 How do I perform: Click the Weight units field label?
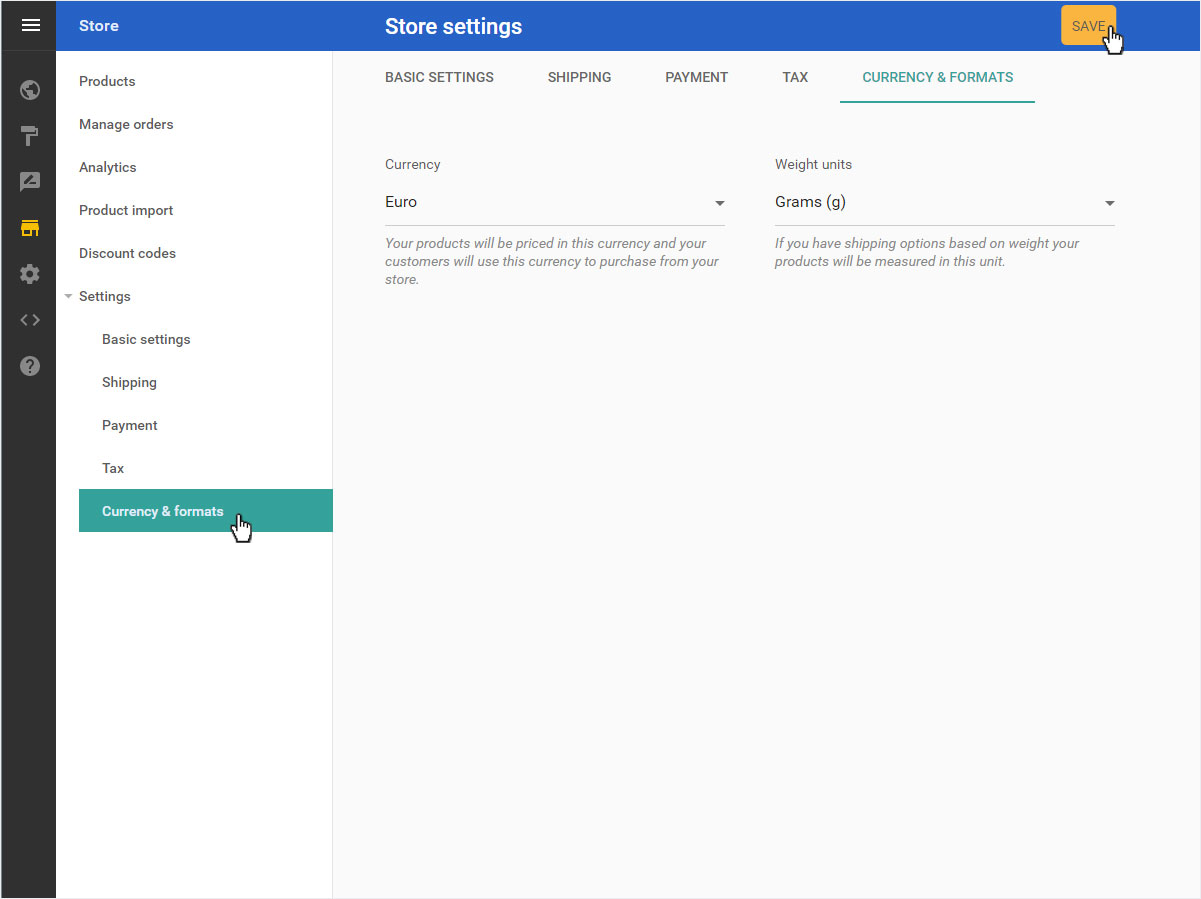click(x=813, y=164)
